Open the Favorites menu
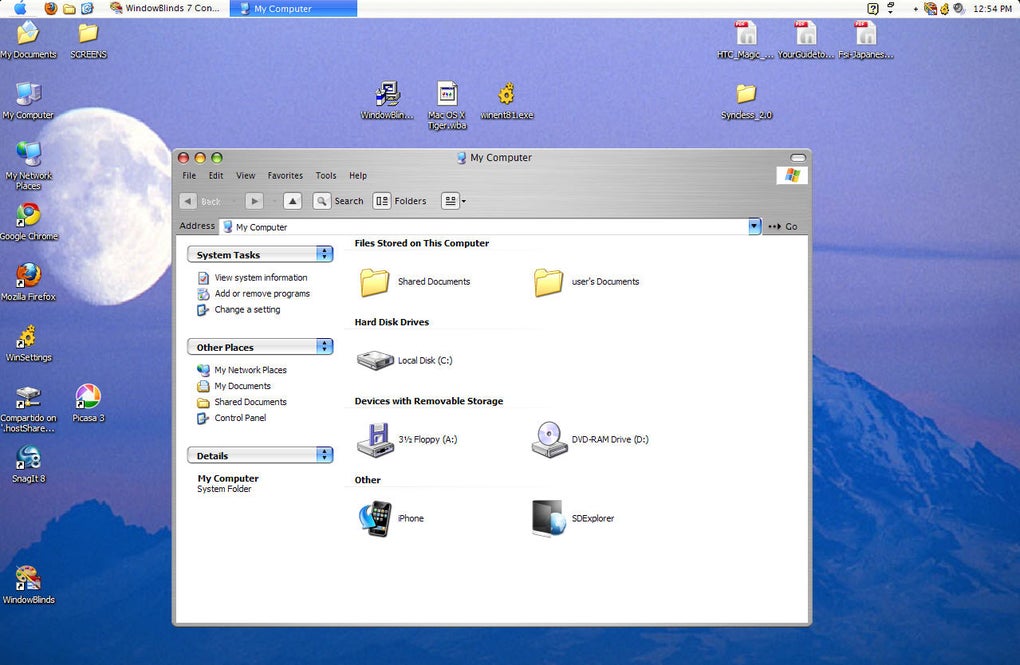This screenshot has height=665, width=1020. pyautogui.click(x=285, y=176)
